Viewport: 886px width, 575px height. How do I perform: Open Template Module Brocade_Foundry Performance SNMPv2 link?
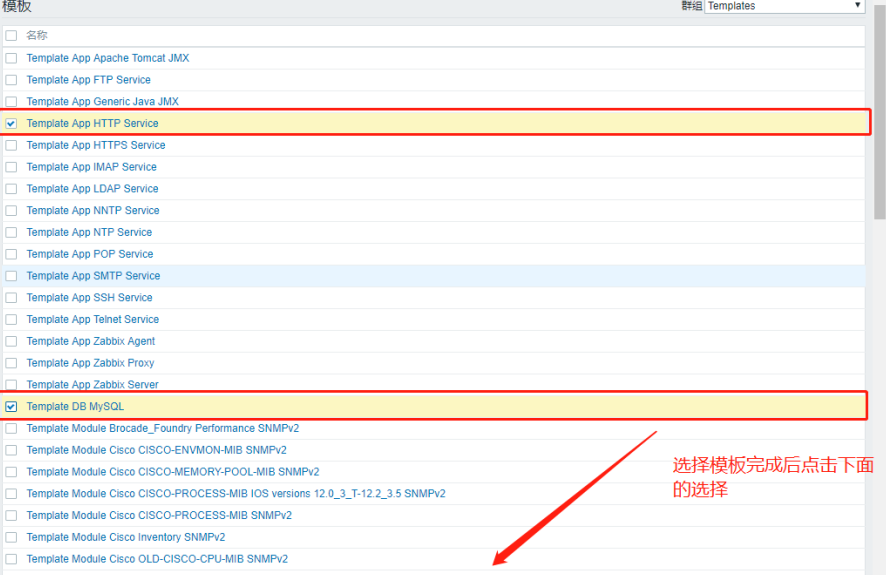tap(163, 428)
